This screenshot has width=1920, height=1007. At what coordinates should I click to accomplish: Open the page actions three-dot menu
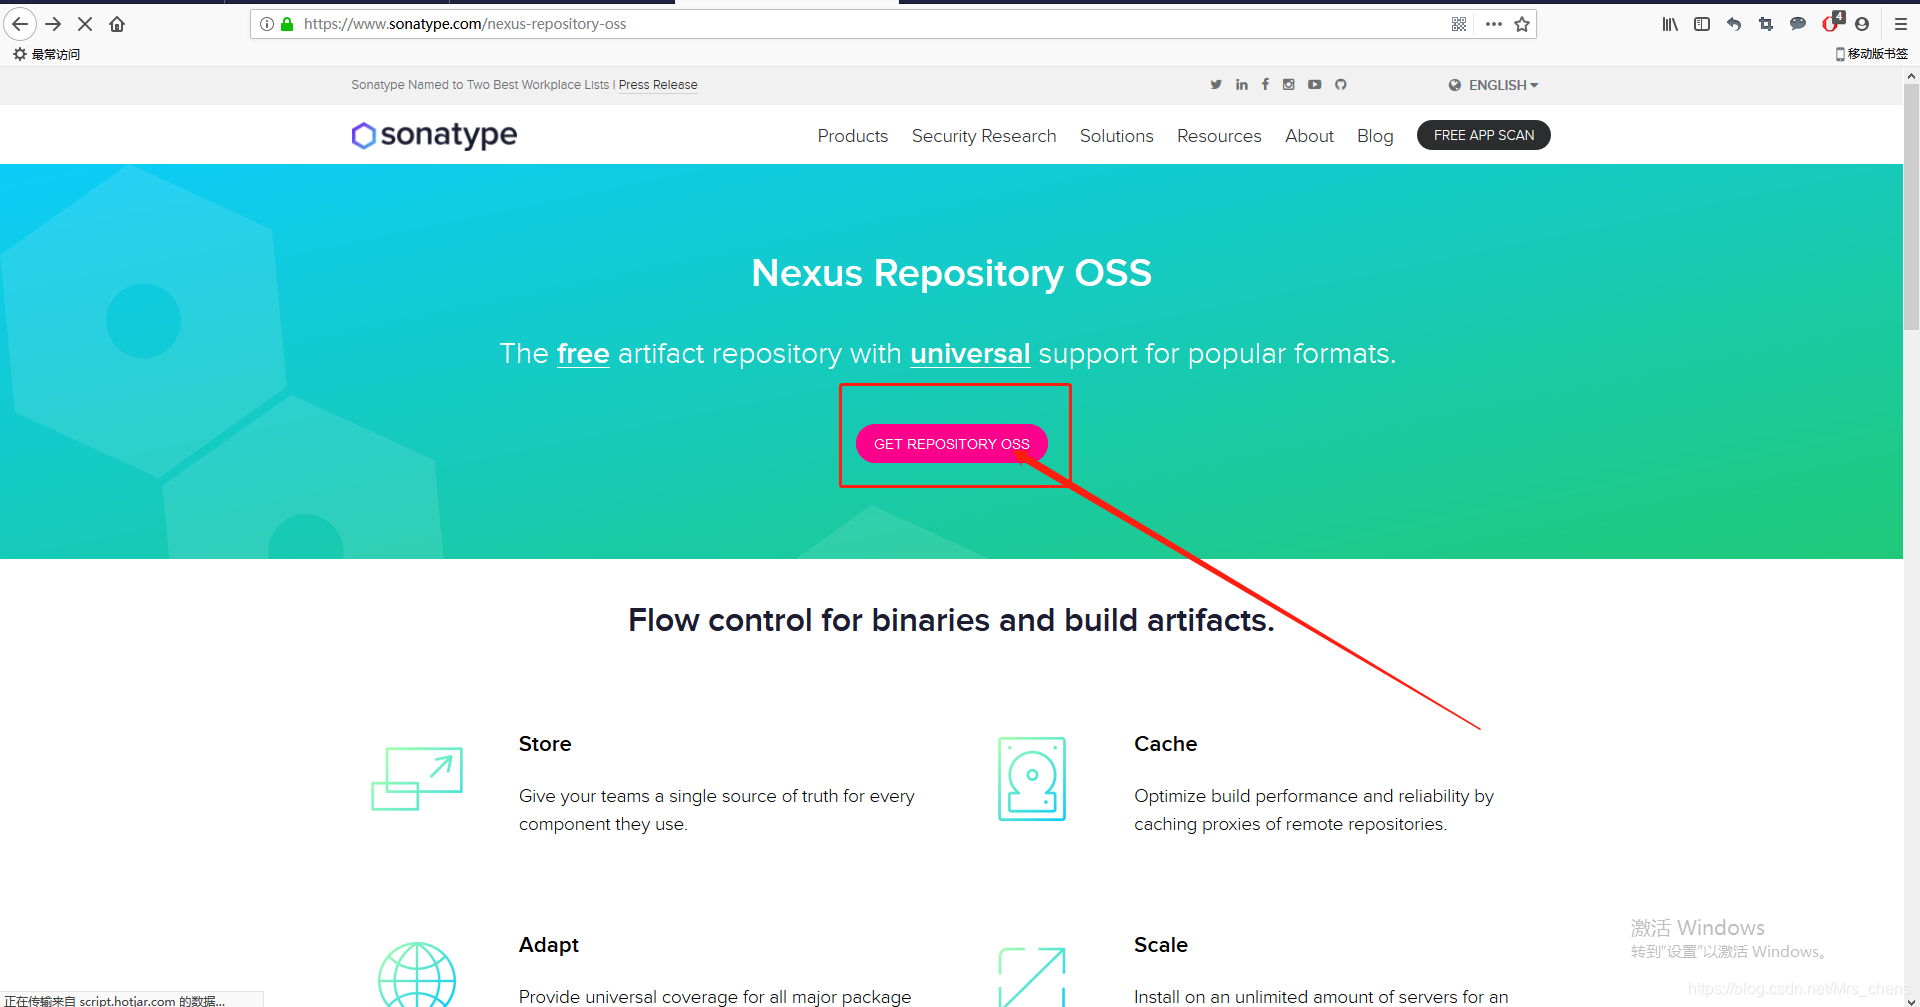pos(1494,24)
